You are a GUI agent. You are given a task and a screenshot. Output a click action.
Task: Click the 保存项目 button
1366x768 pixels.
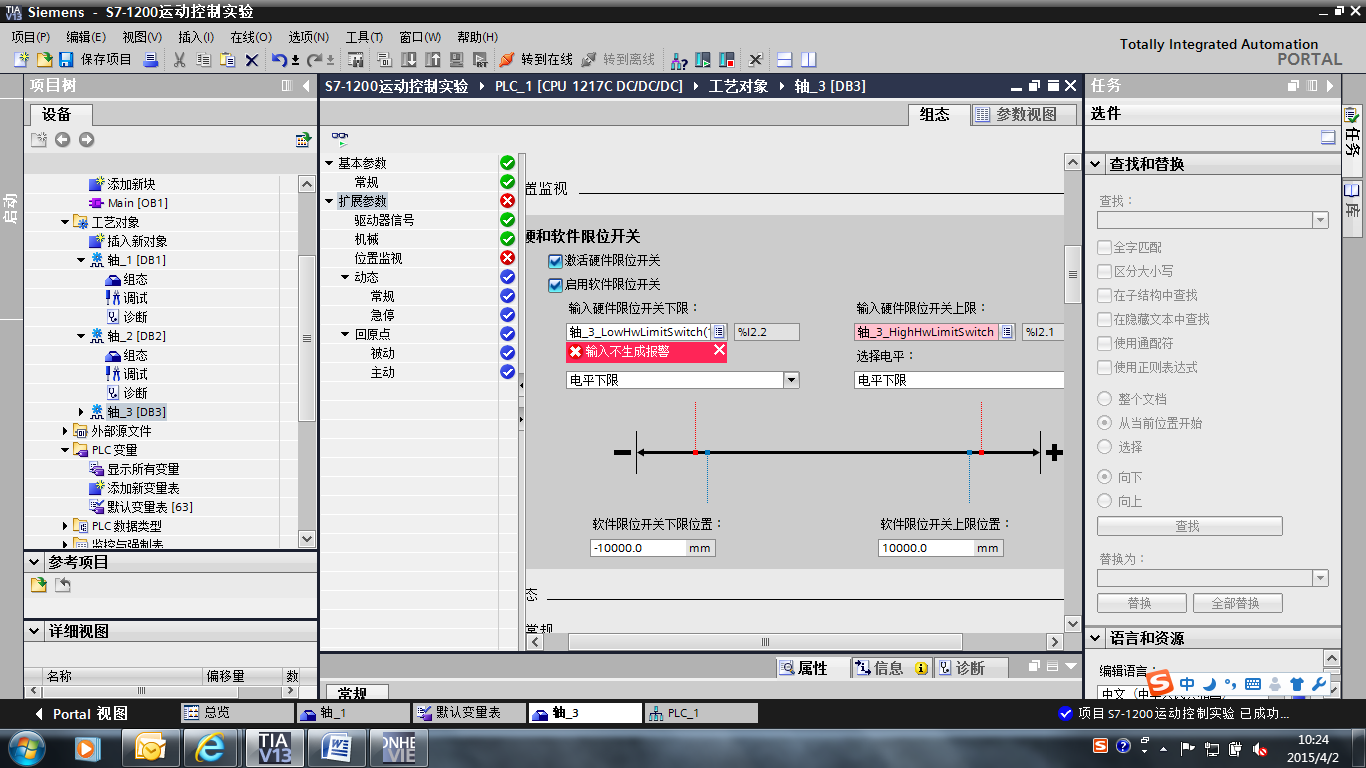pos(95,60)
